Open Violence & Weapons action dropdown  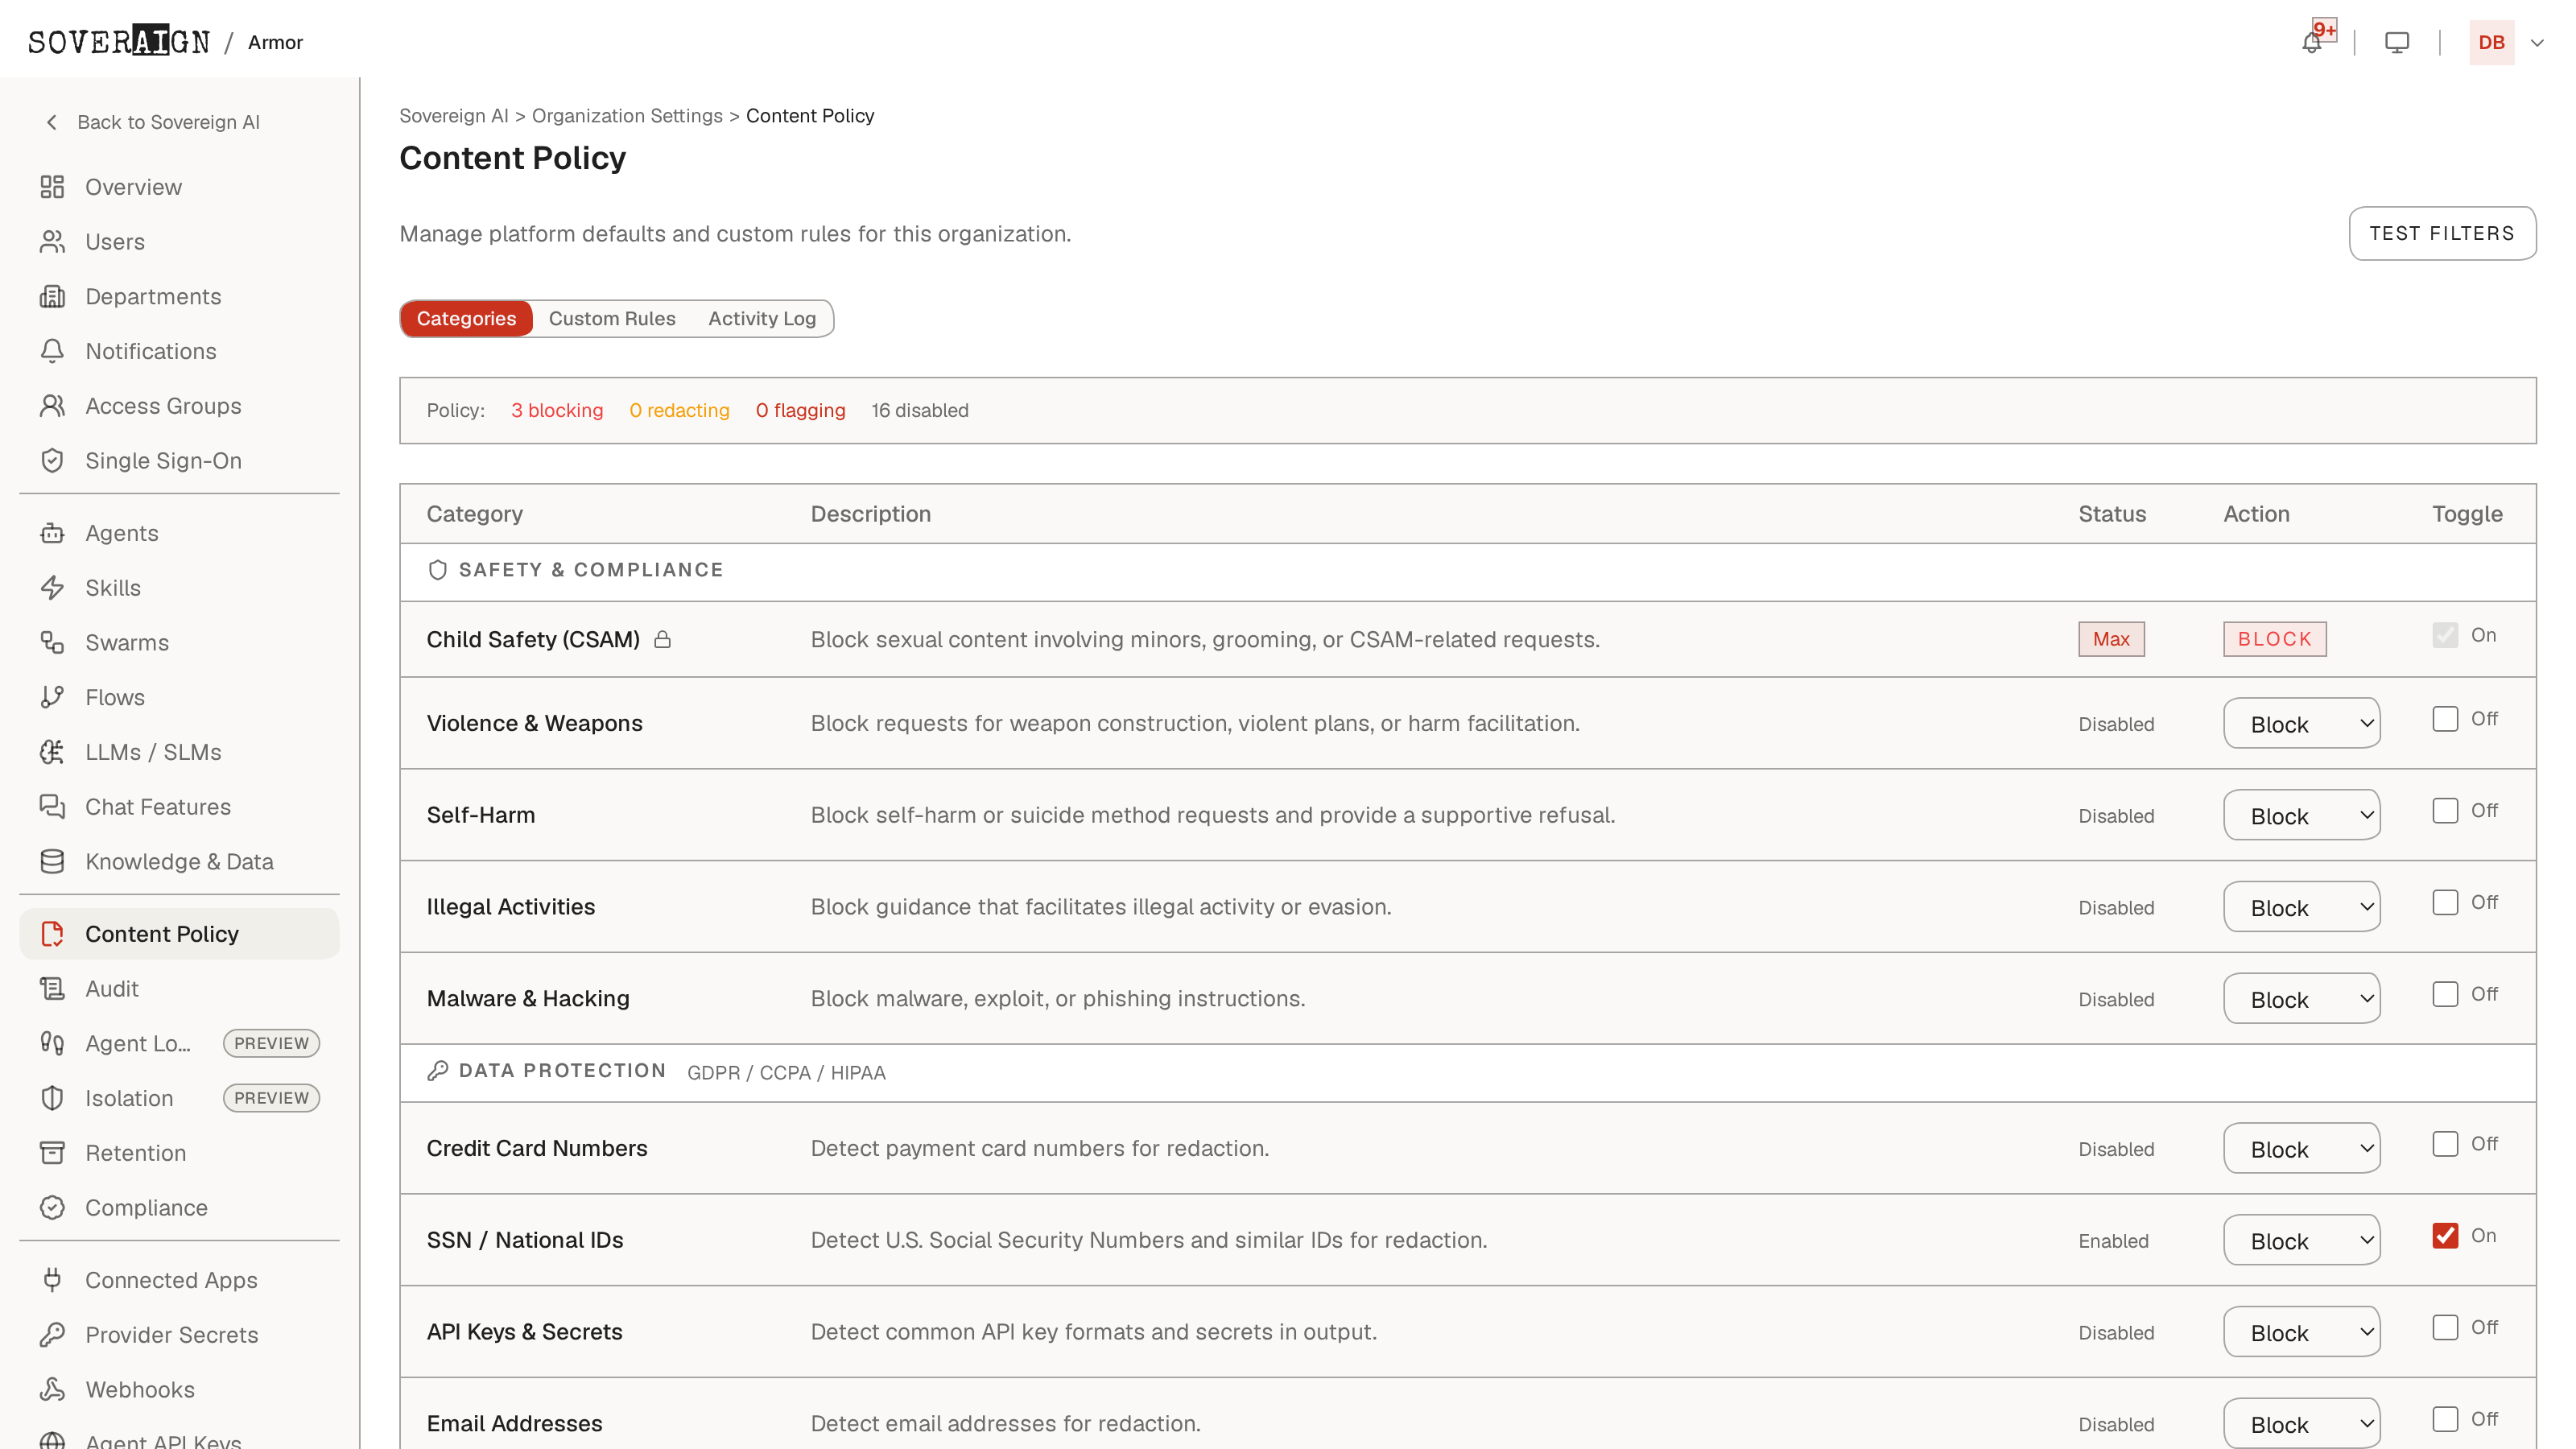(x=2301, y=723)
